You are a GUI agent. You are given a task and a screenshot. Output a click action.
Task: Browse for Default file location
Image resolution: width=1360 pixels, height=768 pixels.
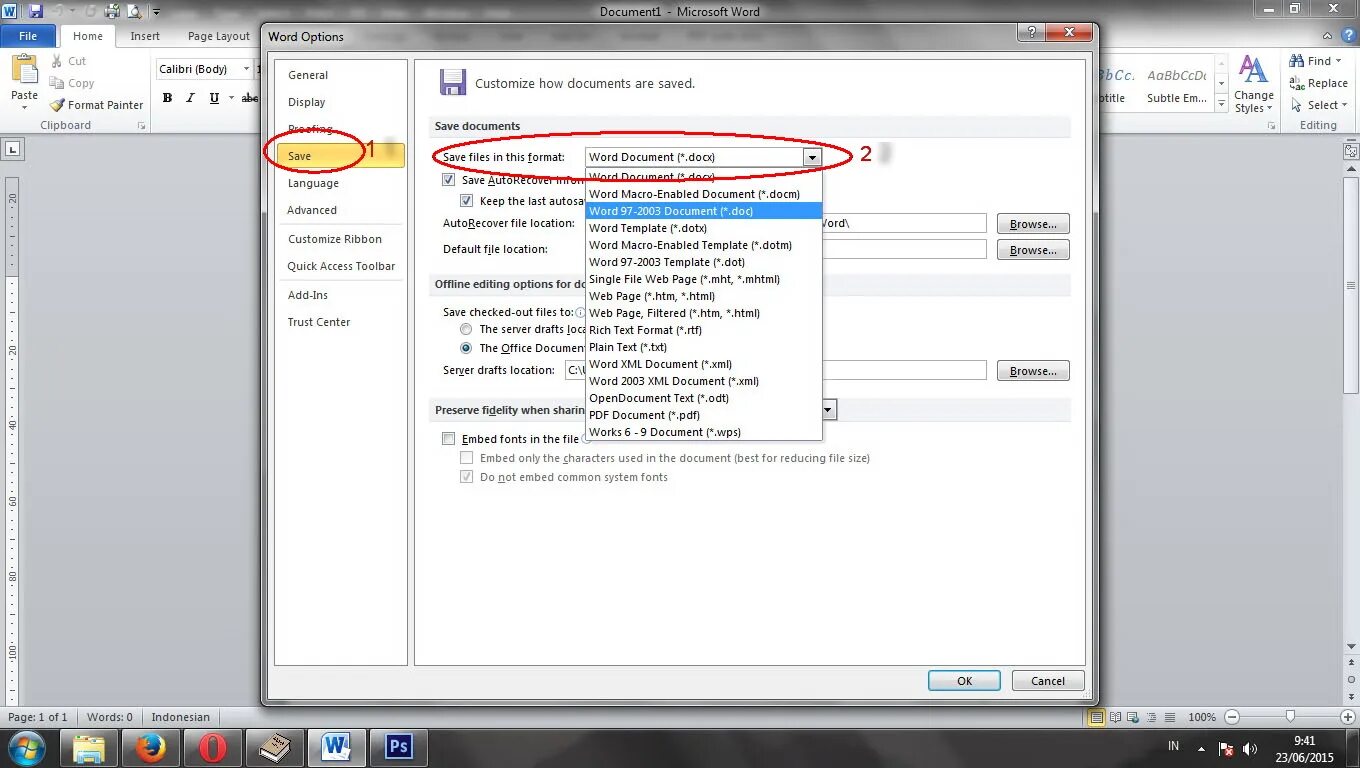(1033, 250)
